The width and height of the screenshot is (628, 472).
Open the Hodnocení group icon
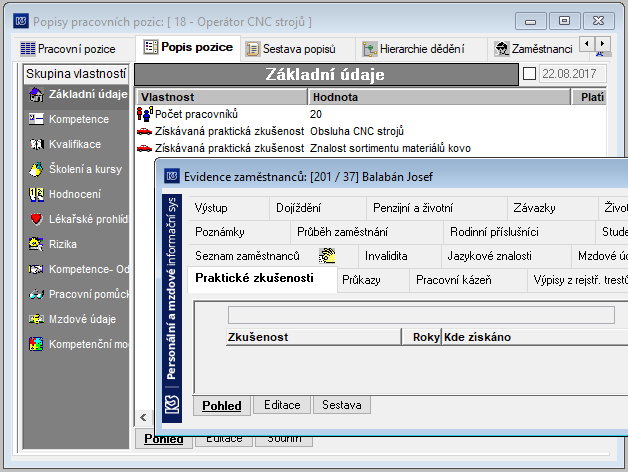[36, 194]
